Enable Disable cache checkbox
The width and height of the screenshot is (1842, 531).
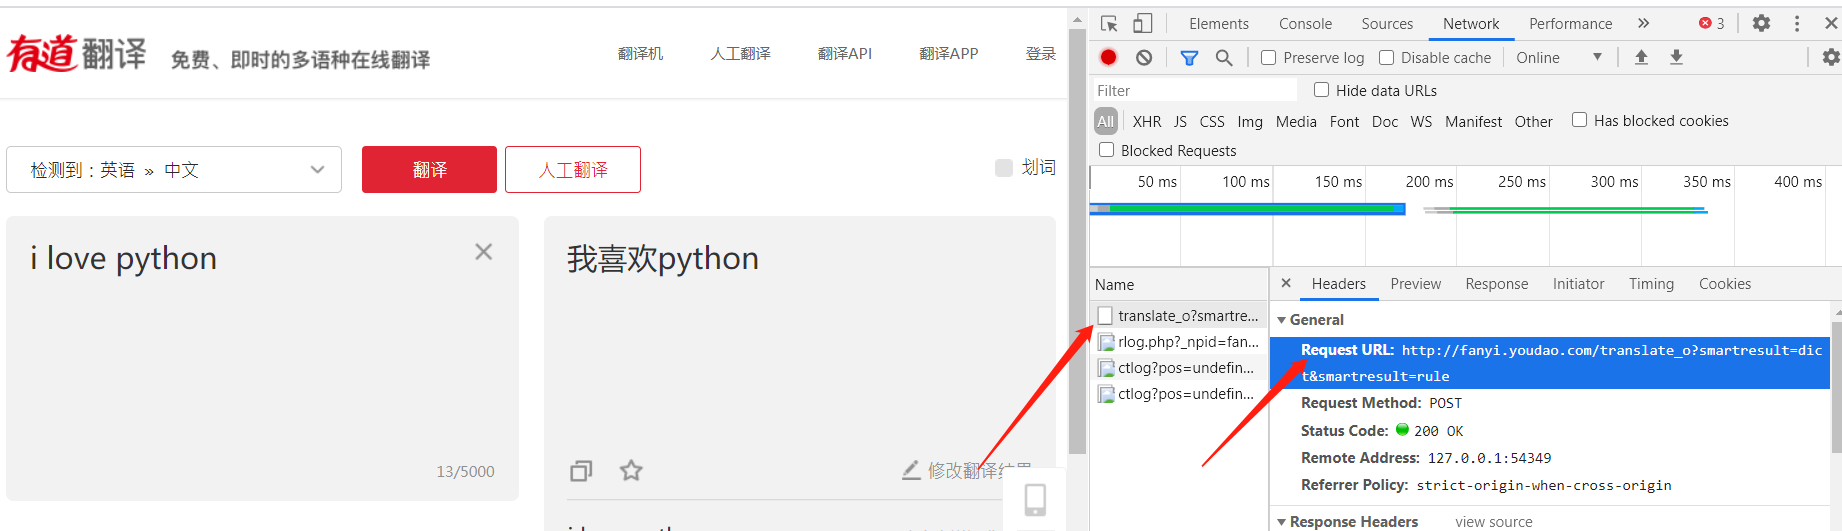coord(1386,58)
